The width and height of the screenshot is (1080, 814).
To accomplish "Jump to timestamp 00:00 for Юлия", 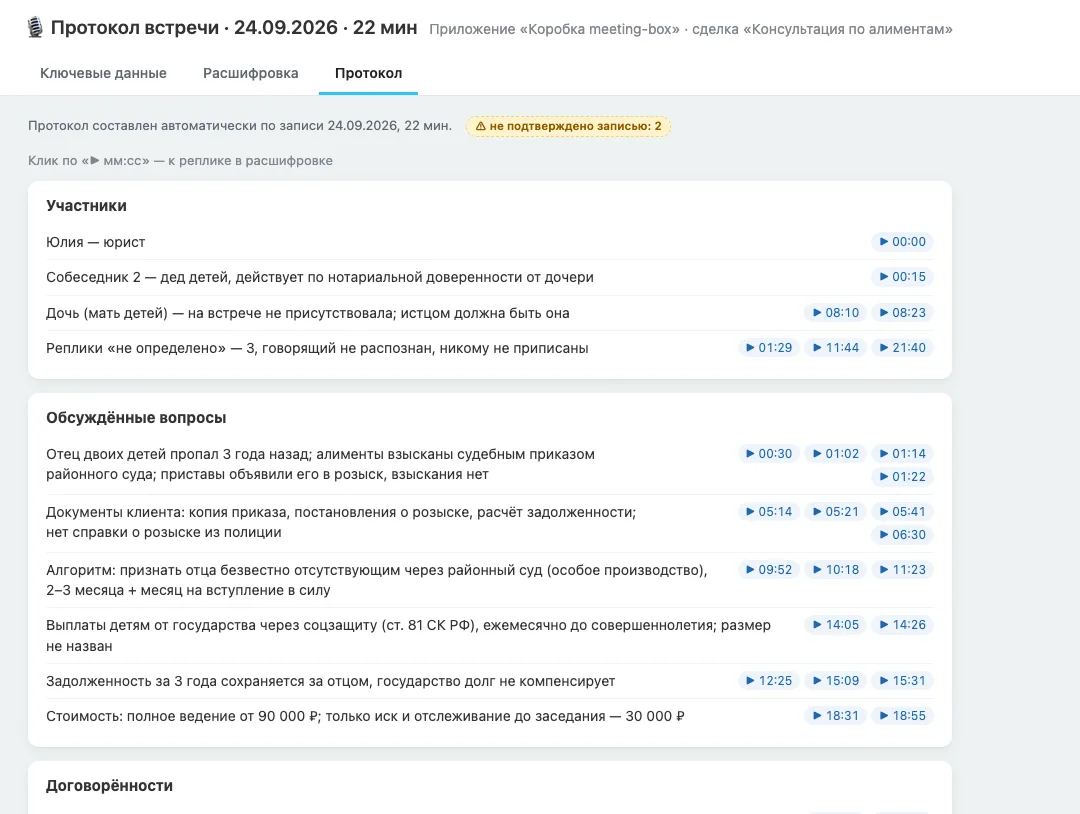I will (x=902, y=242).
